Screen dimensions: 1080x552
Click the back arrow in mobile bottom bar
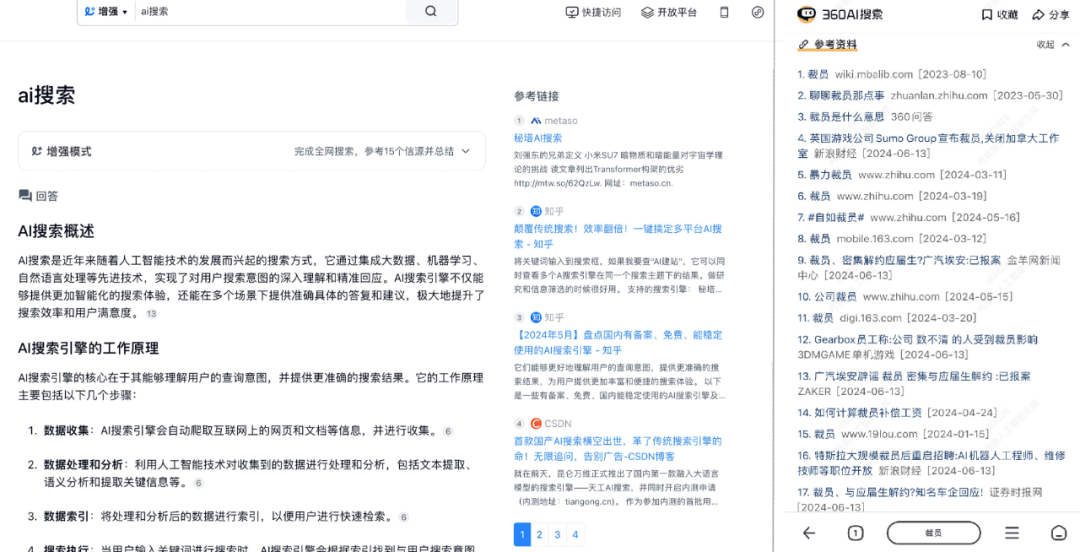click(x=809, y=533)
